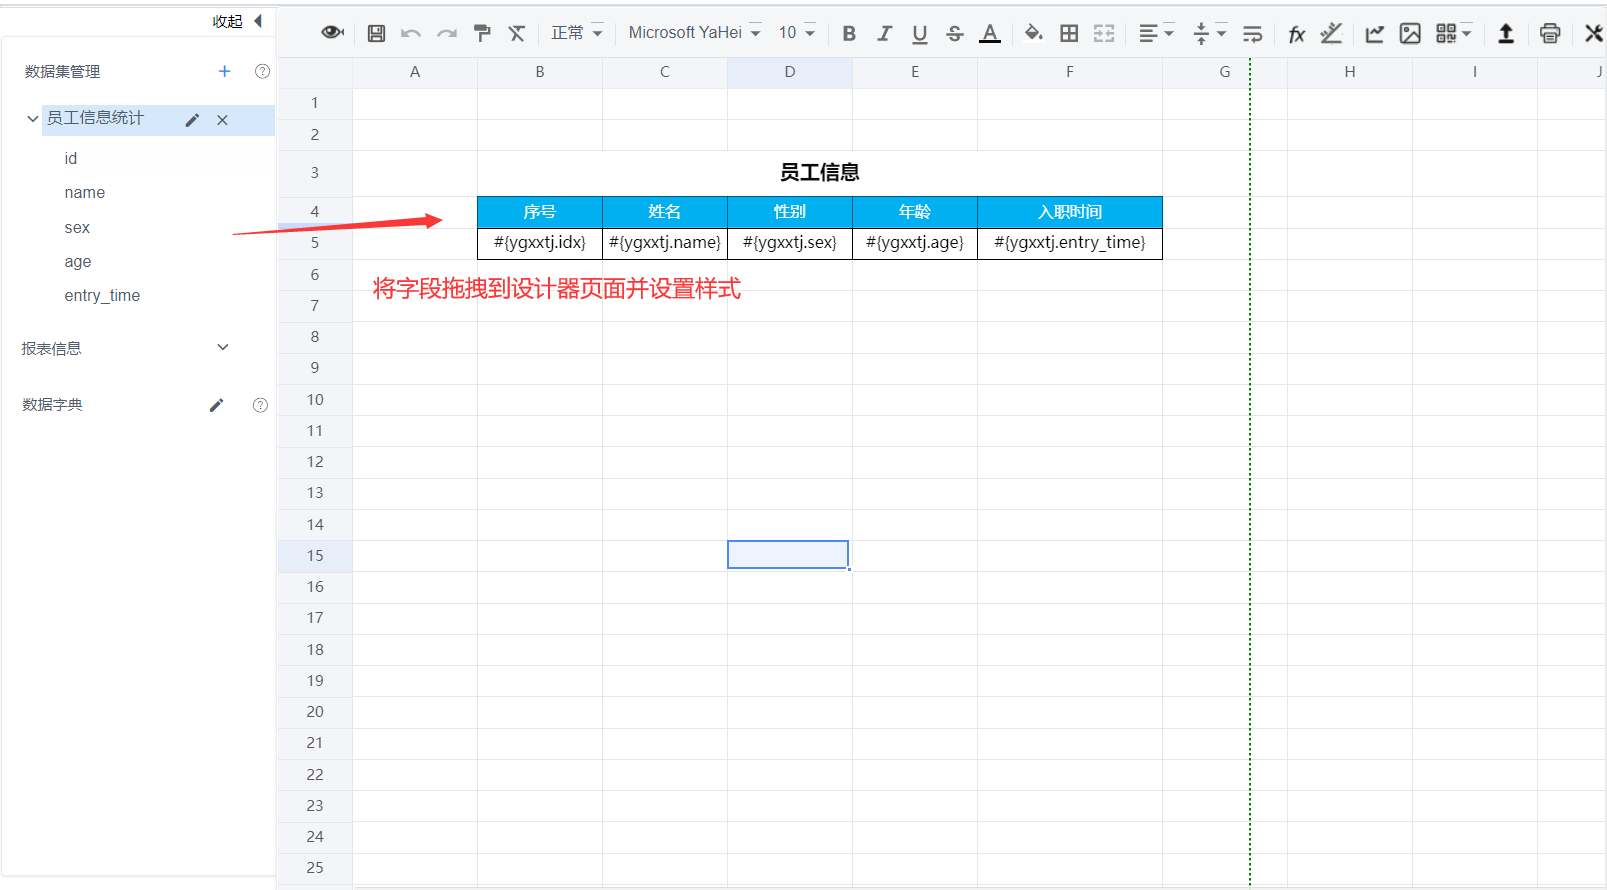Edit the 员工信息统计 dataset
The width and height of the screenshot is (1607, 890).
click(192, 120)
